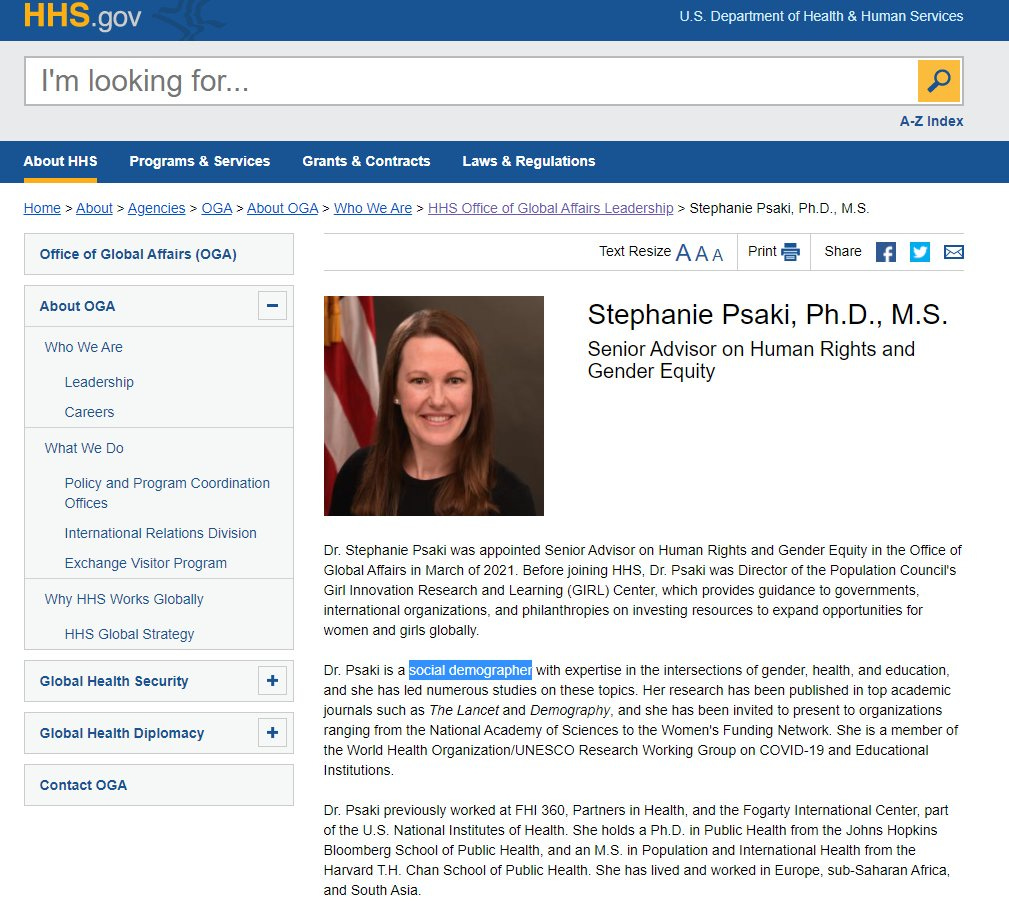Click the yellow search magnifier button
Viewport: 1009px width, 917px height.
tap(938, 81)
